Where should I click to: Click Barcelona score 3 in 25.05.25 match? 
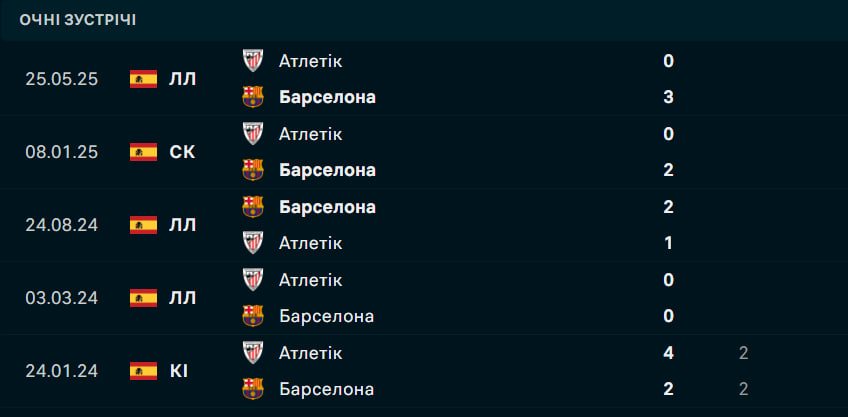668,97
